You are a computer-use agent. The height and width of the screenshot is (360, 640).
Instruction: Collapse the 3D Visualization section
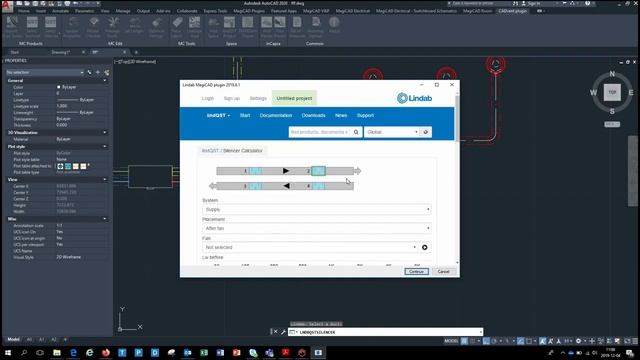click(x=105, y=132)
